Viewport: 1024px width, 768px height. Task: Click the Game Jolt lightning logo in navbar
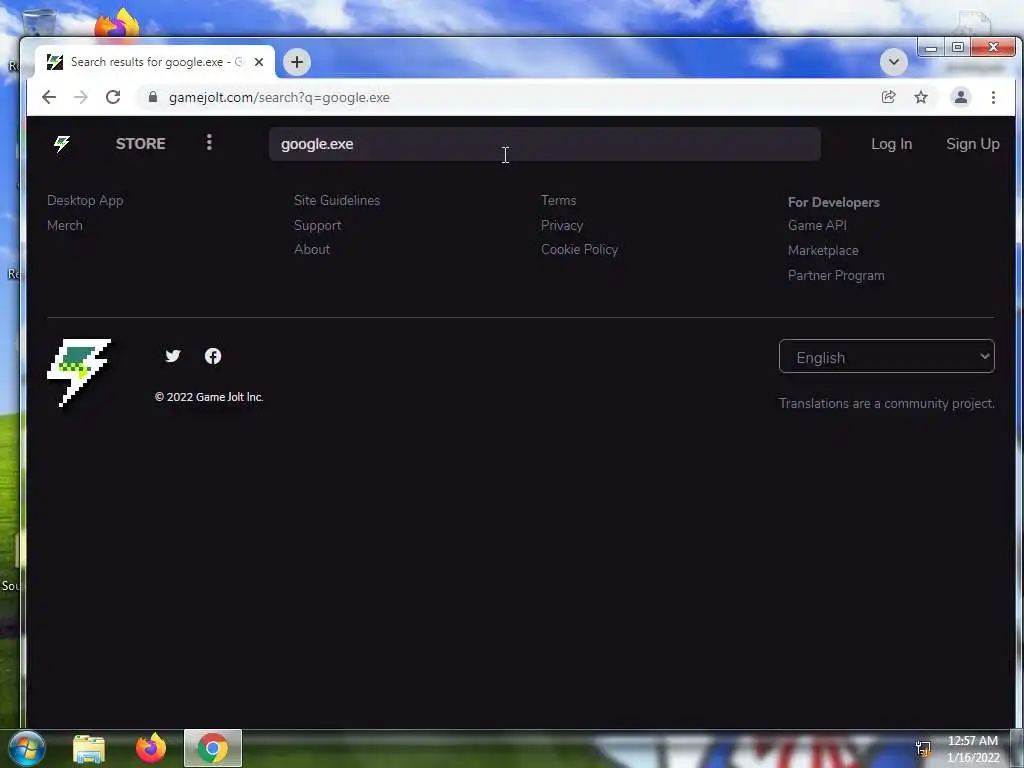coord(62,144)
